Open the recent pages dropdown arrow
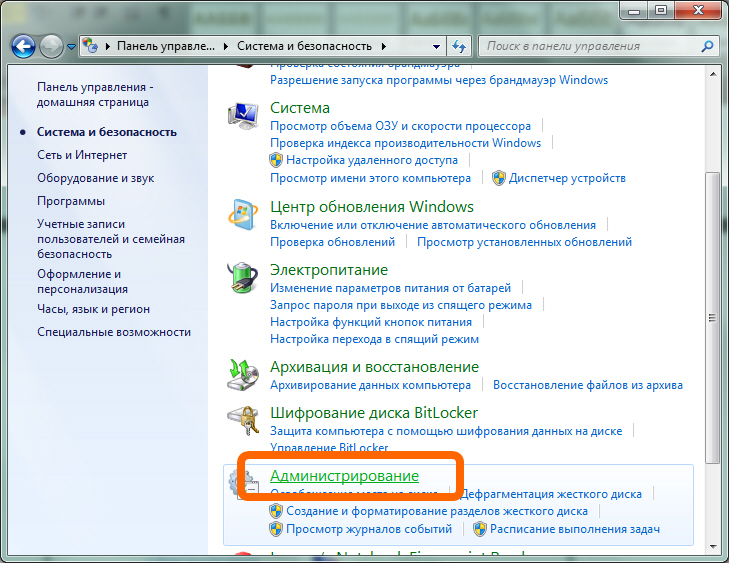This screenshot has height=563, width=729. 71,47
